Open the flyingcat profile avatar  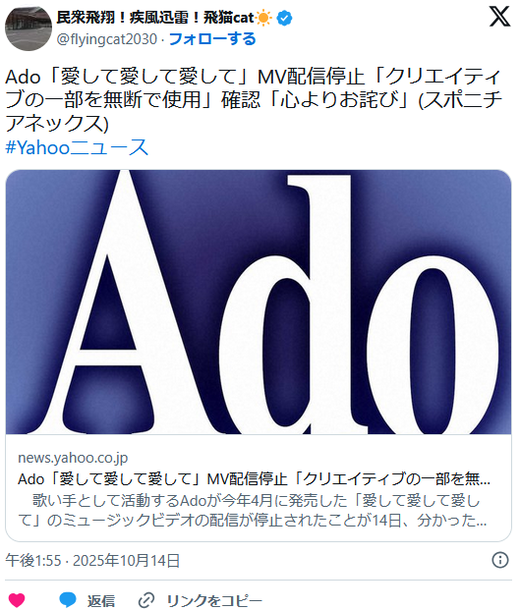click(x=28, y=28)
